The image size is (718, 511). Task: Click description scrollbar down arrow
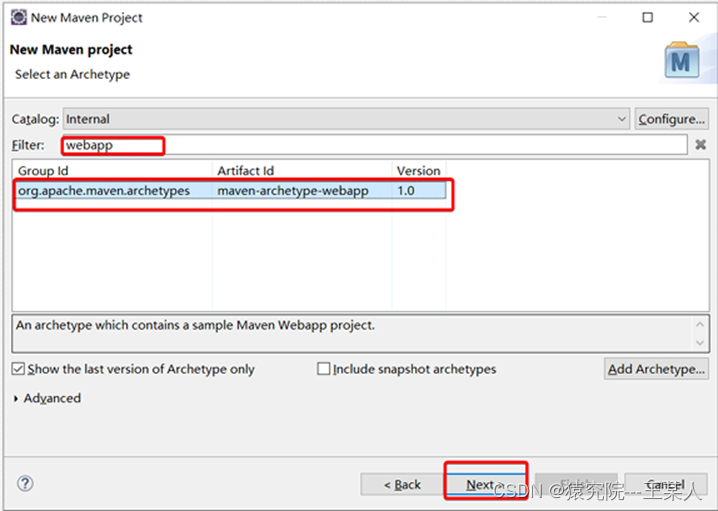(700, 342)
